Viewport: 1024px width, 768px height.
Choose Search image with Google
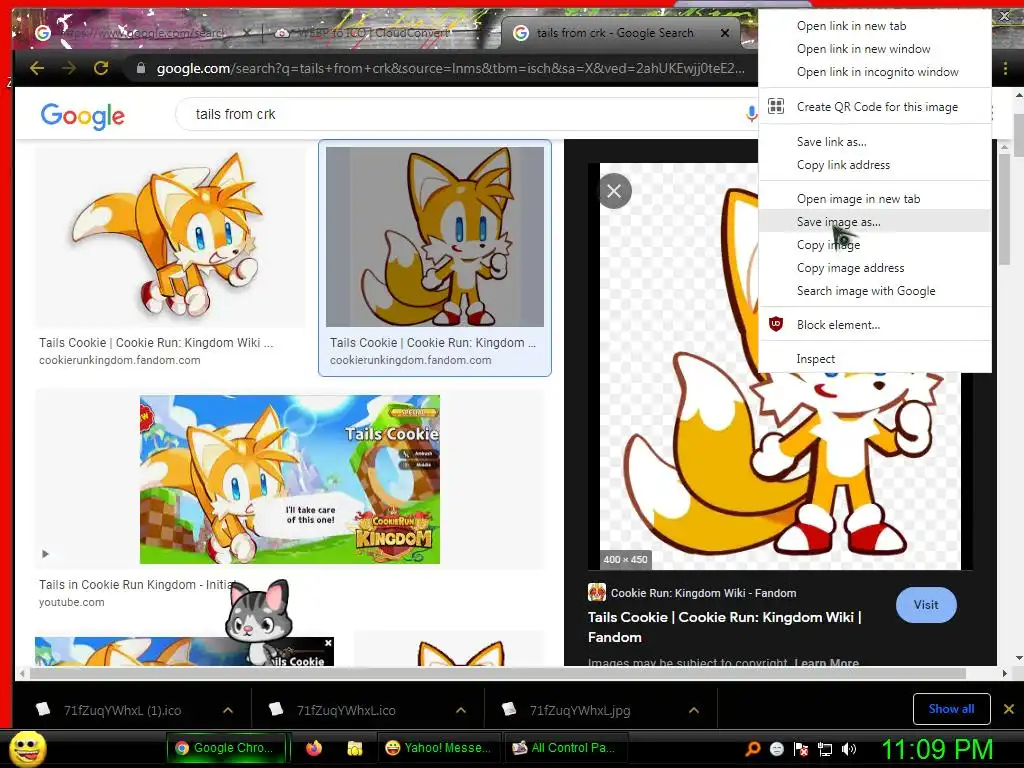[x=874, y=291]
